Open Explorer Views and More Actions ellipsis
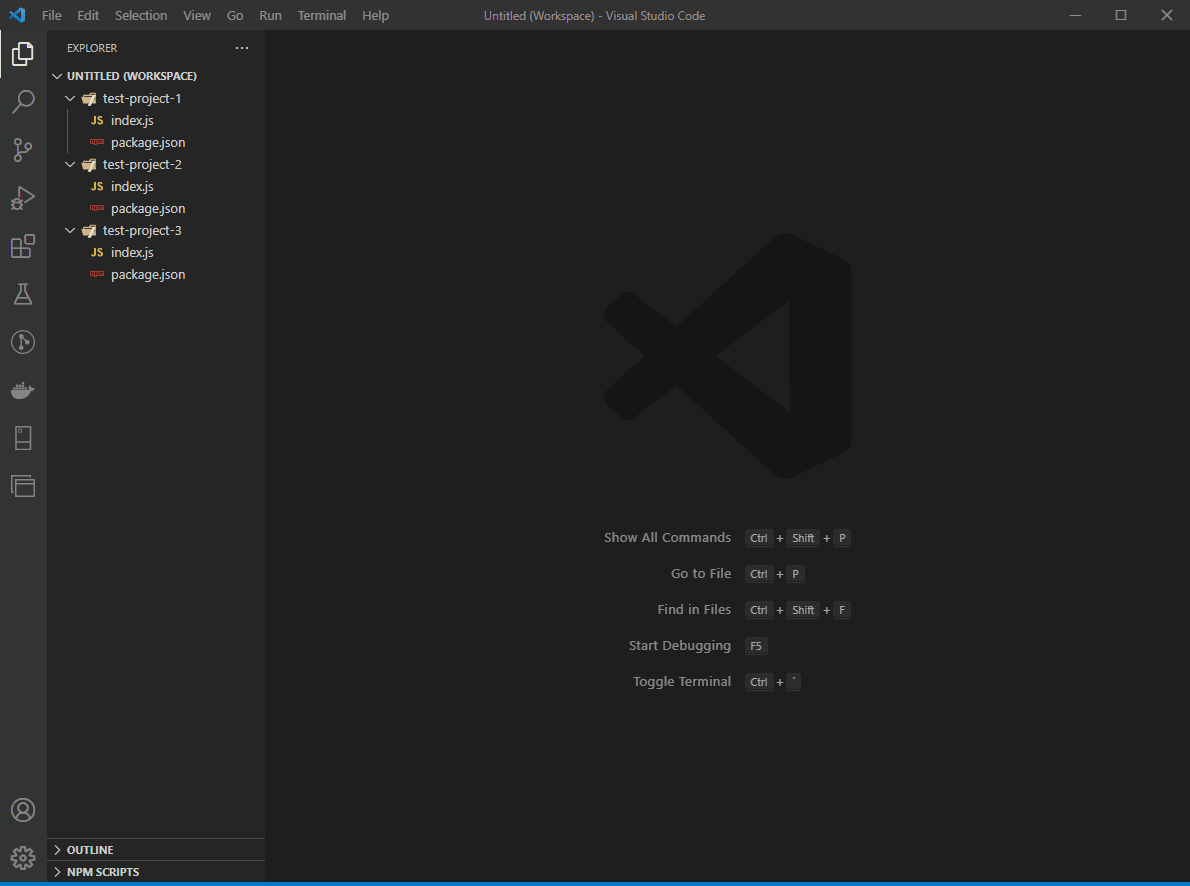The width and height of the screenshot is (1190, 886). pos(242,48)
